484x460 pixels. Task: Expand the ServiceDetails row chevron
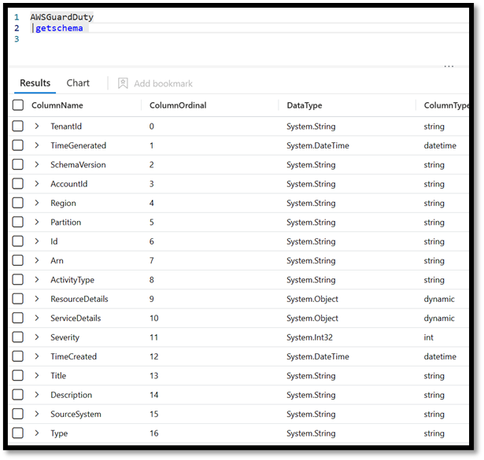tap(37, 318)
